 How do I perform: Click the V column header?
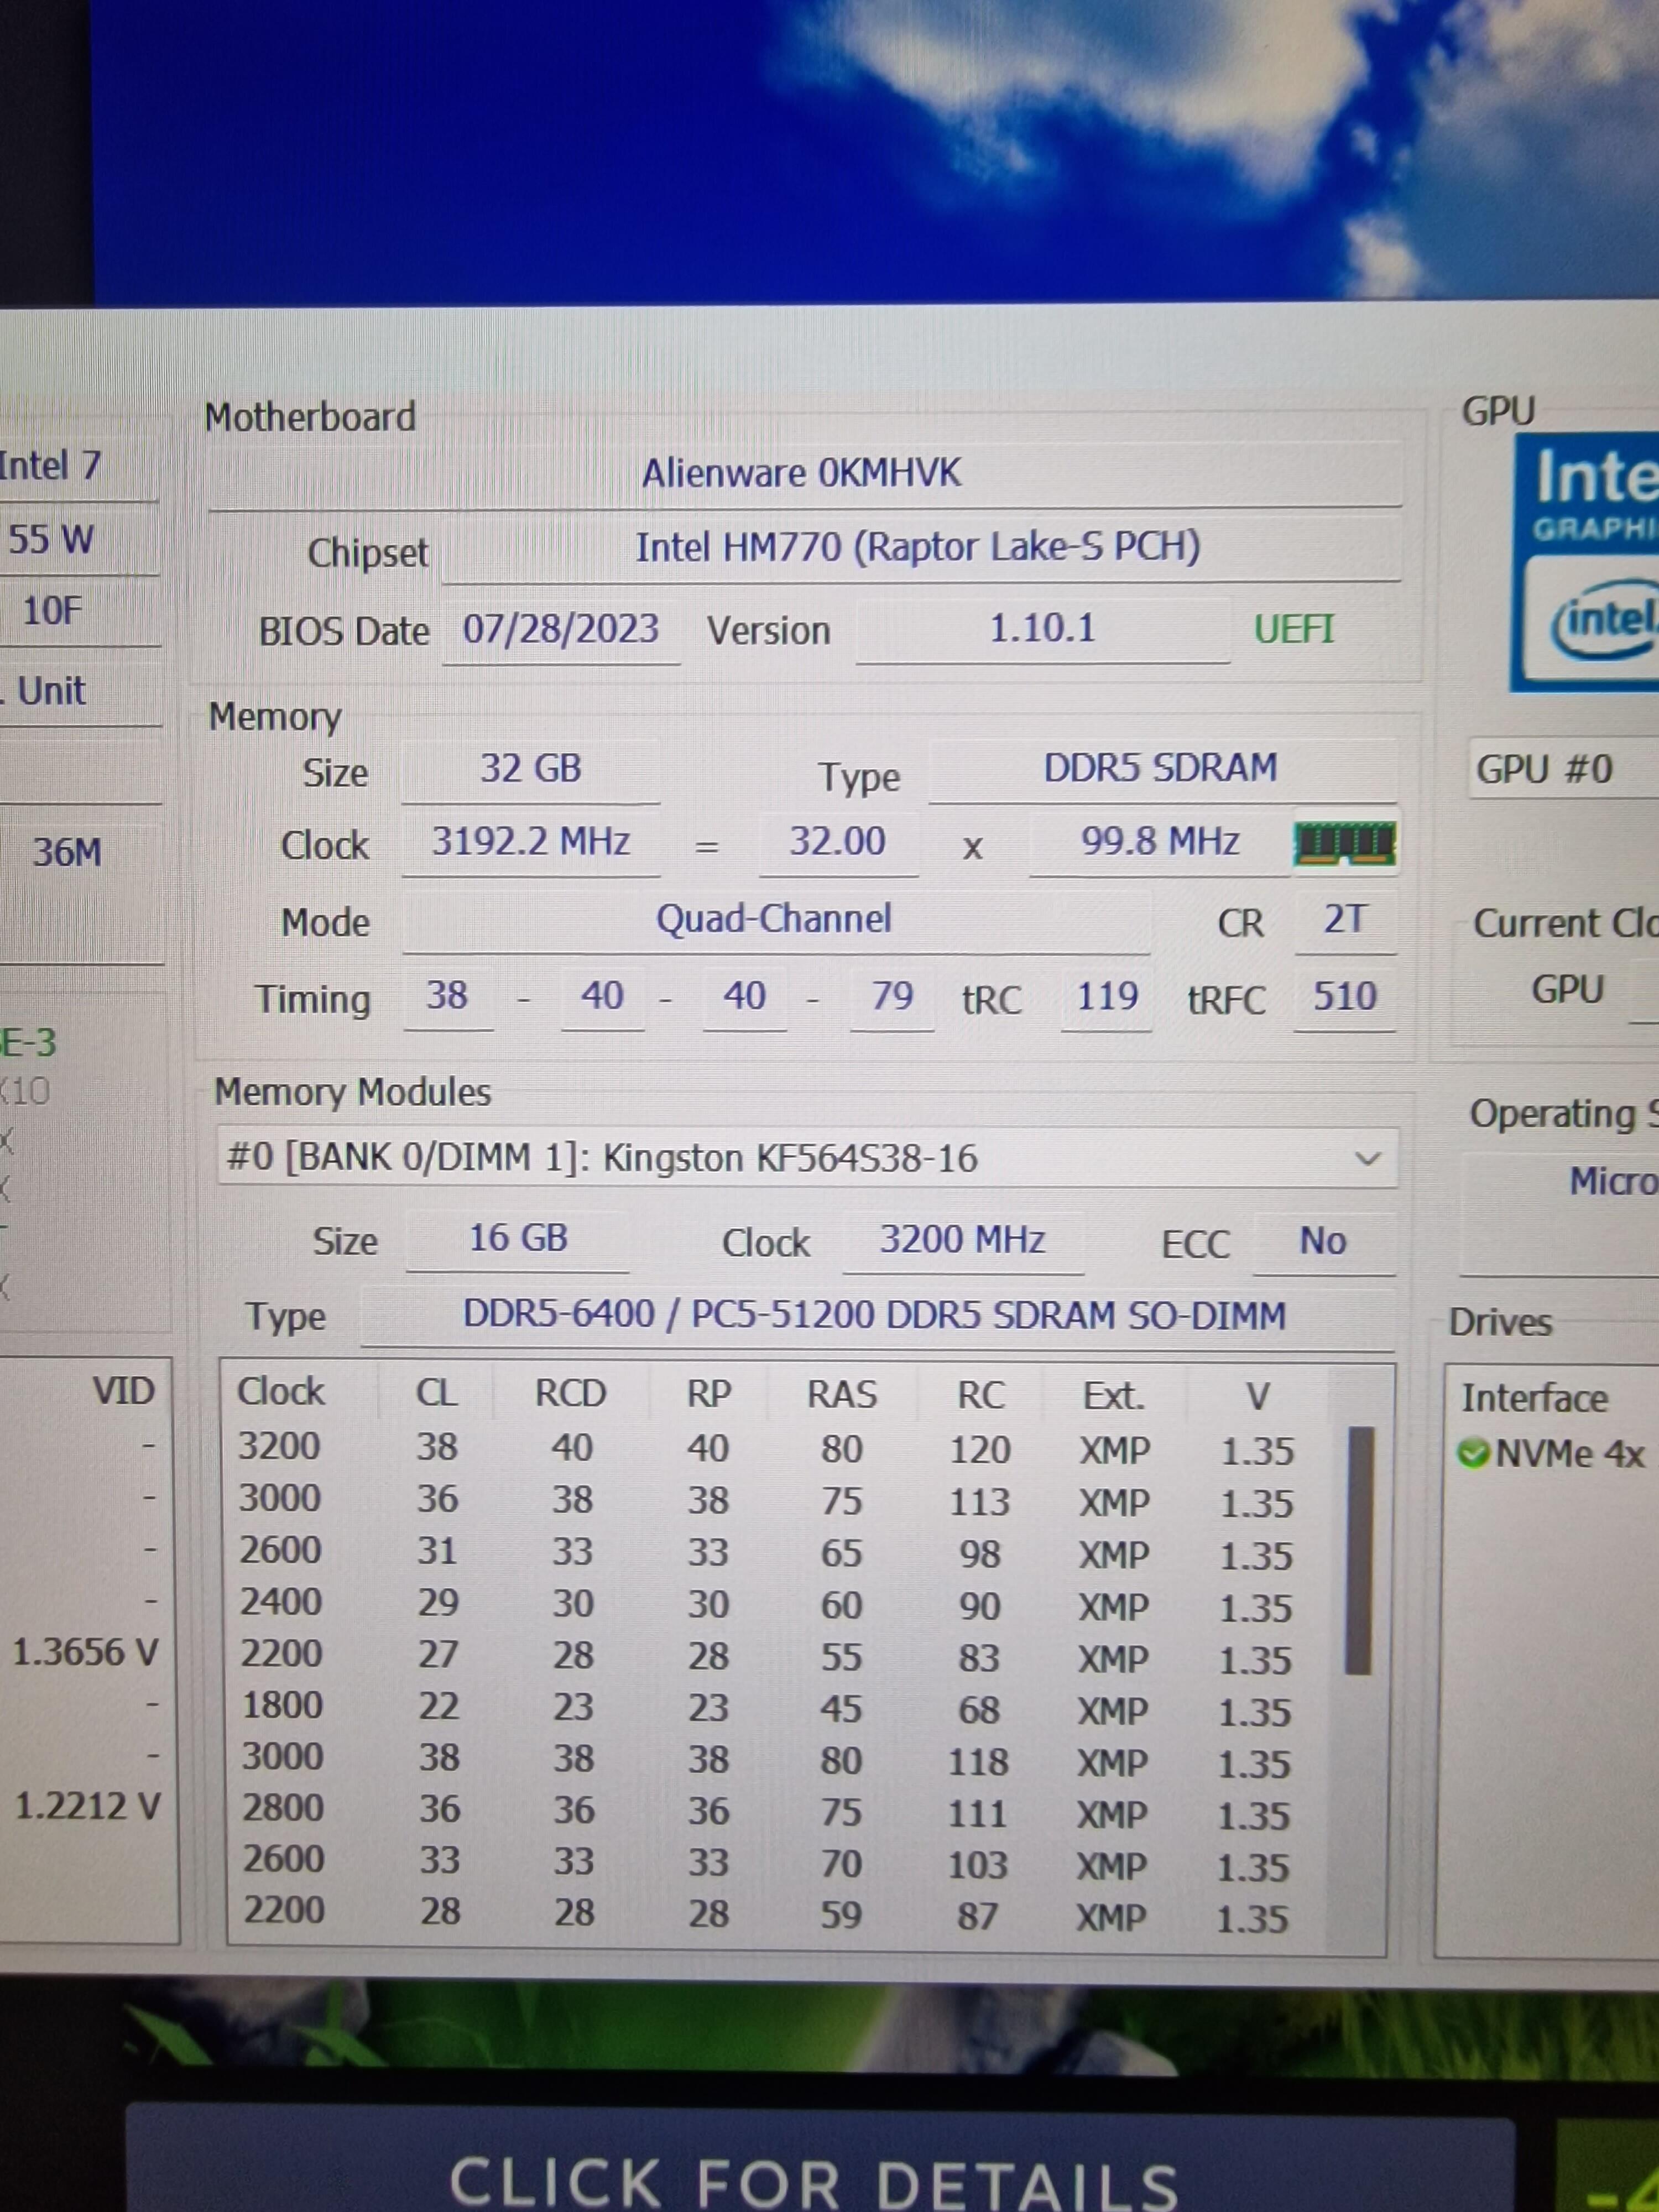coord(1257,1397)
